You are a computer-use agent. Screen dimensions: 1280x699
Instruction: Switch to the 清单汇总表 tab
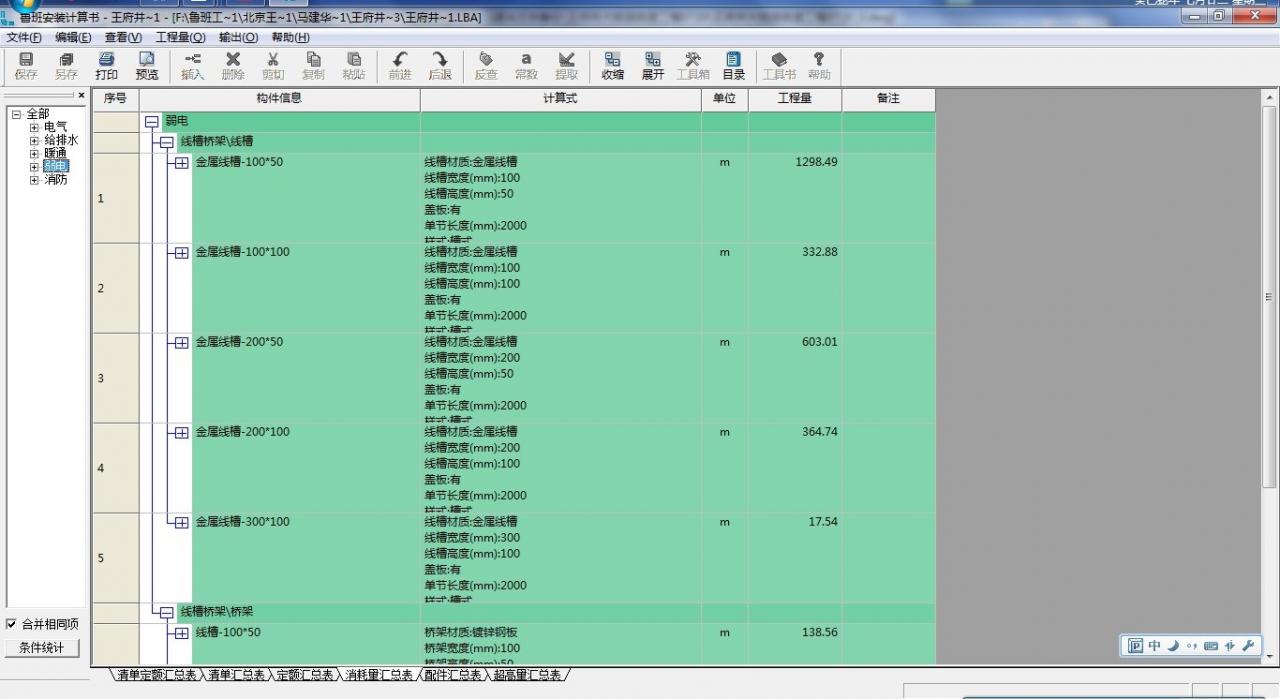click(x=236, y=676)
